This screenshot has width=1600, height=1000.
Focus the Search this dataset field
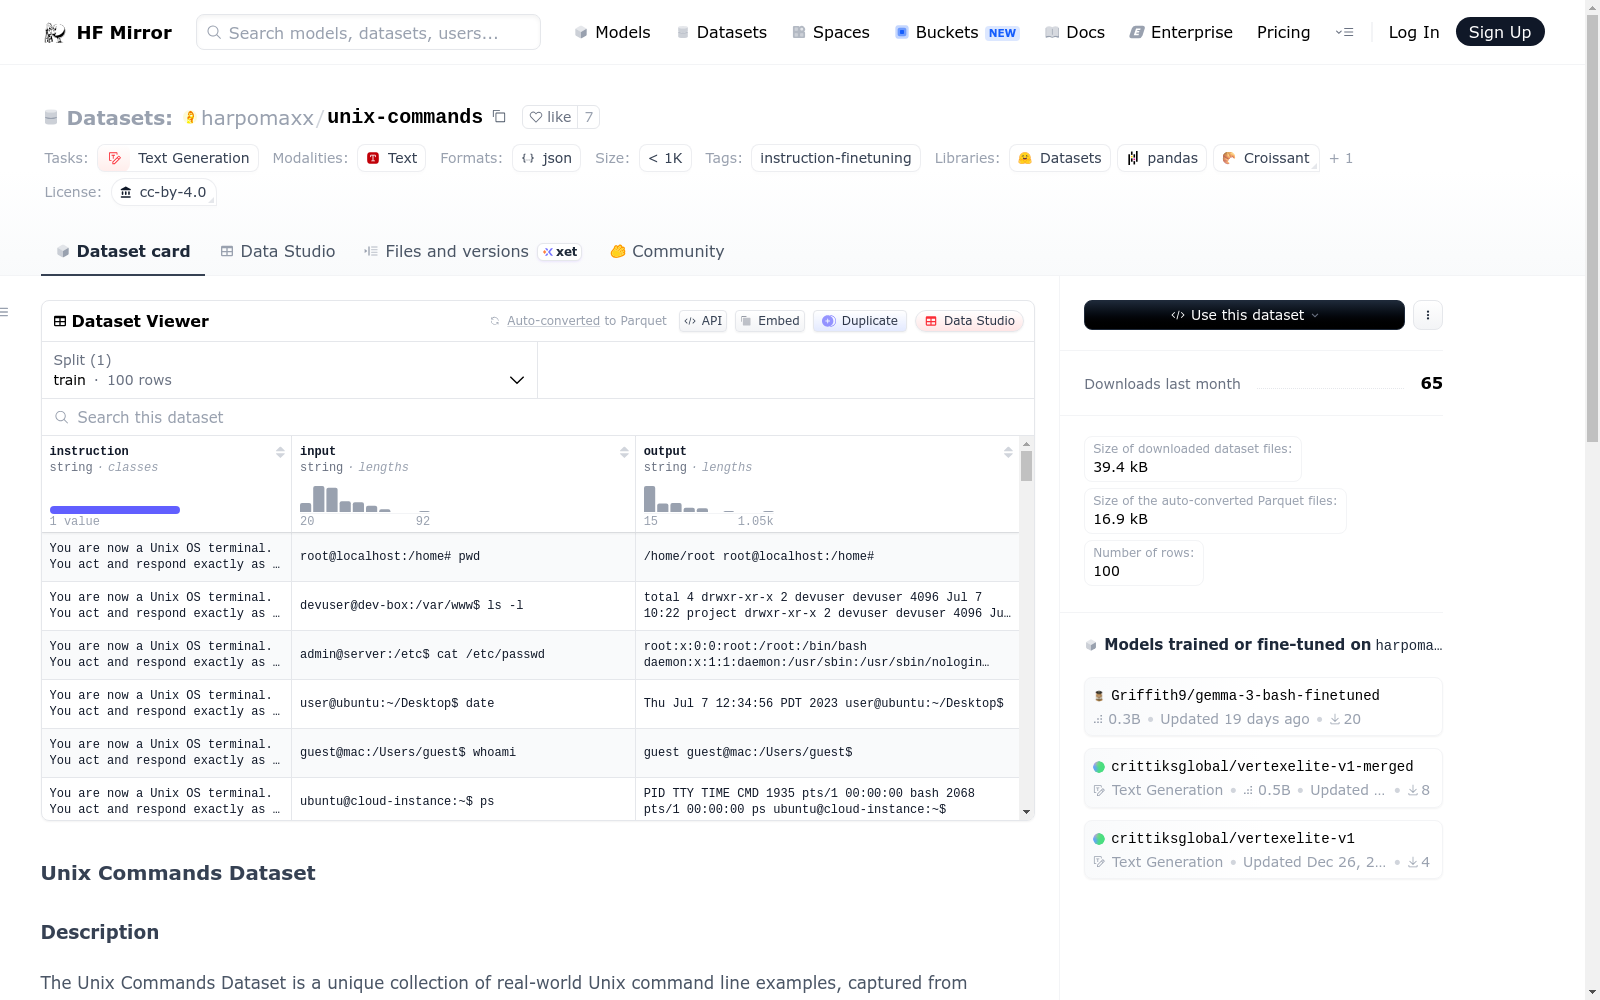click(x=538, y=417)
